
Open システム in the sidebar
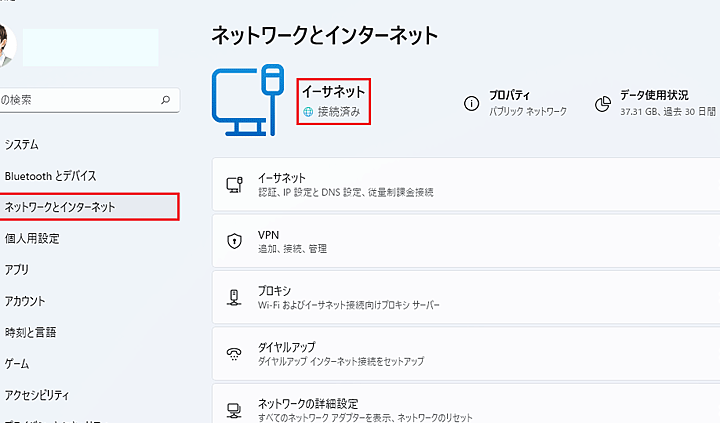coord(22,145)
